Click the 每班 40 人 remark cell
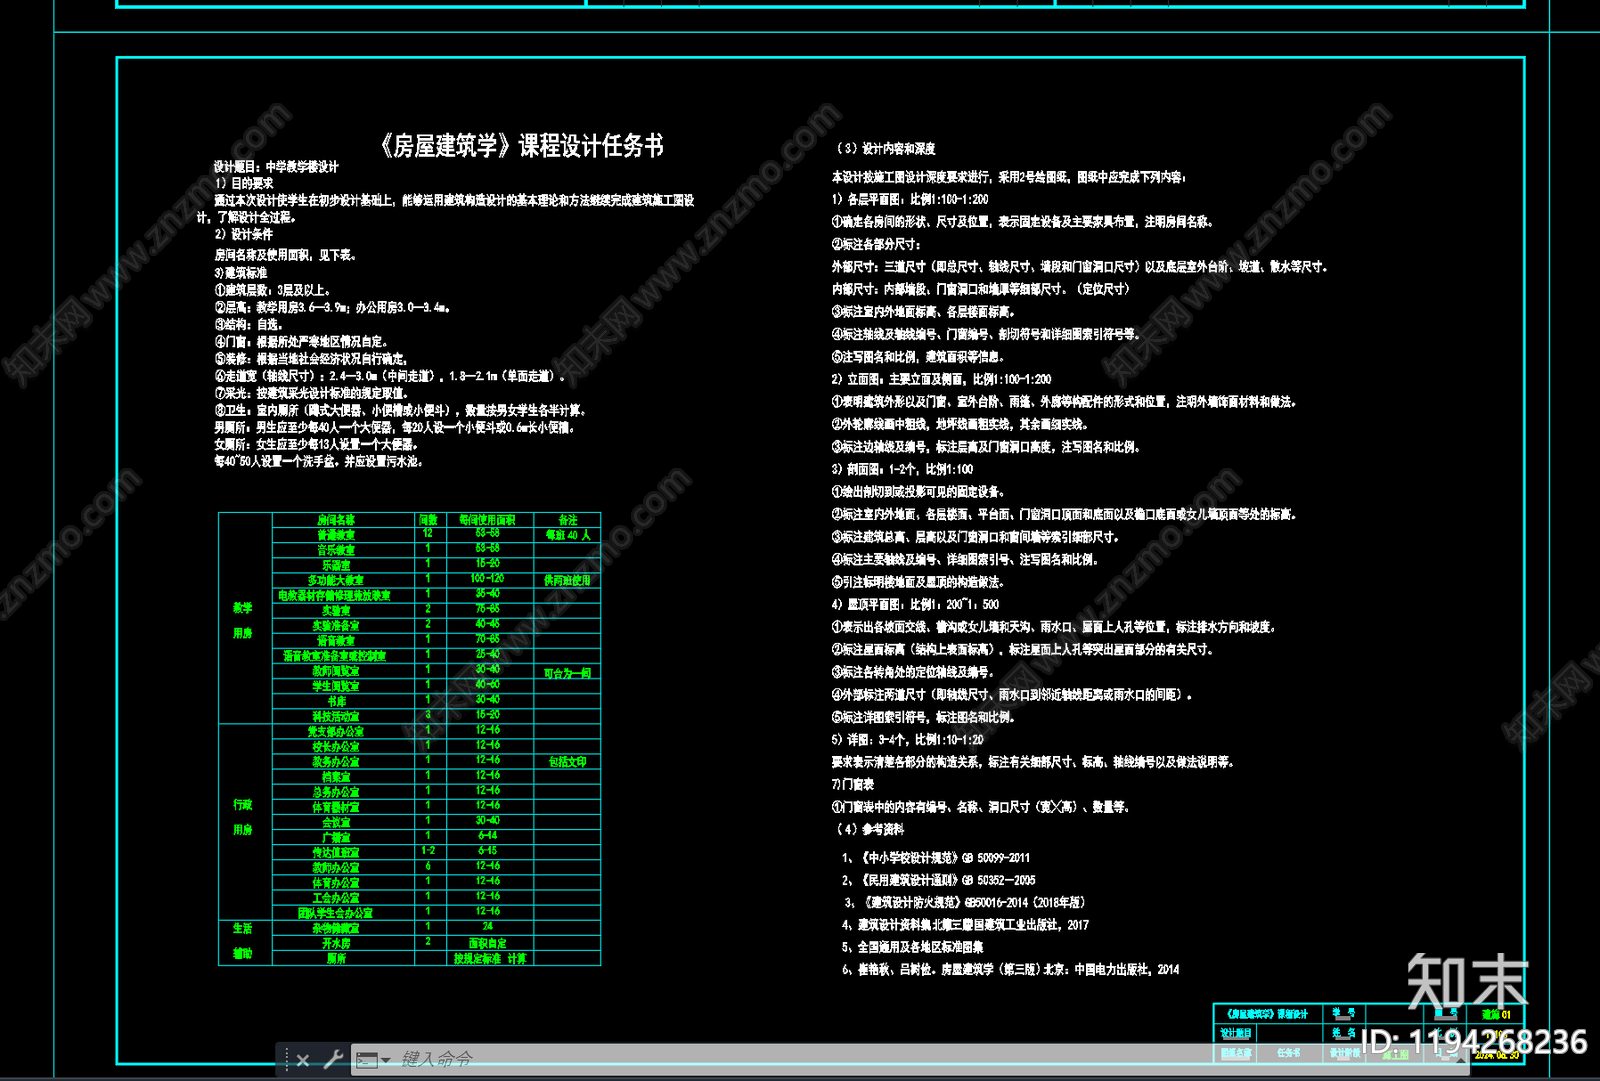This screenshot has height=1081, width=1600. (x=568, y=535)
